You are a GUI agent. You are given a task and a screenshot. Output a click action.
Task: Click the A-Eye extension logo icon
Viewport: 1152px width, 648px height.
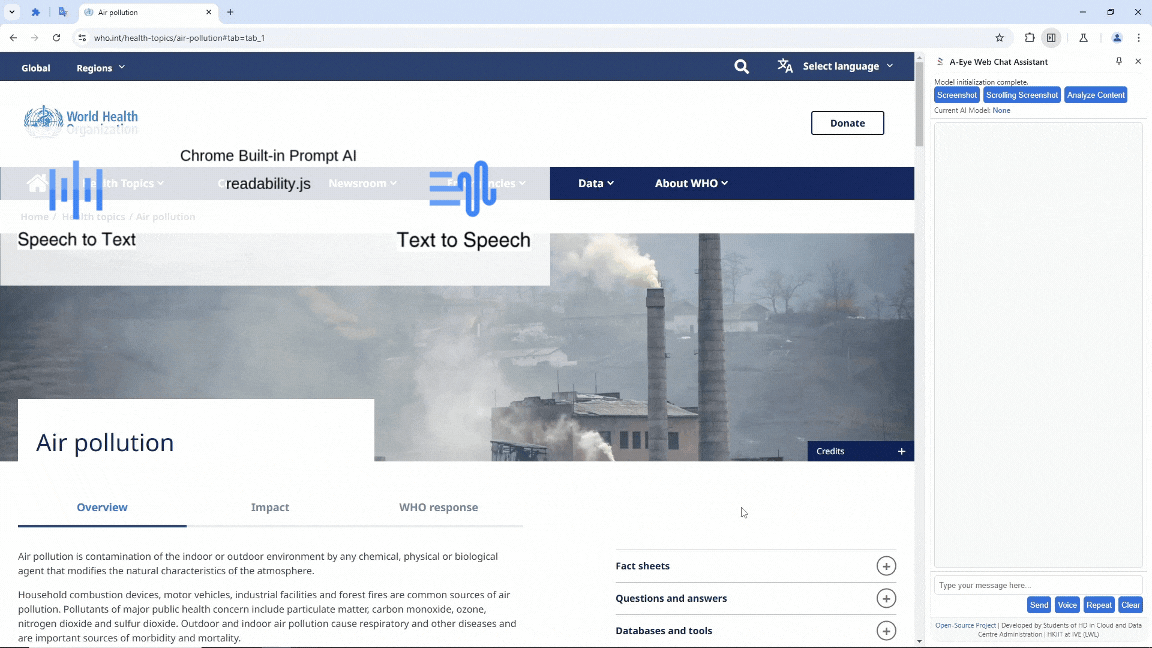coord(940,62)
